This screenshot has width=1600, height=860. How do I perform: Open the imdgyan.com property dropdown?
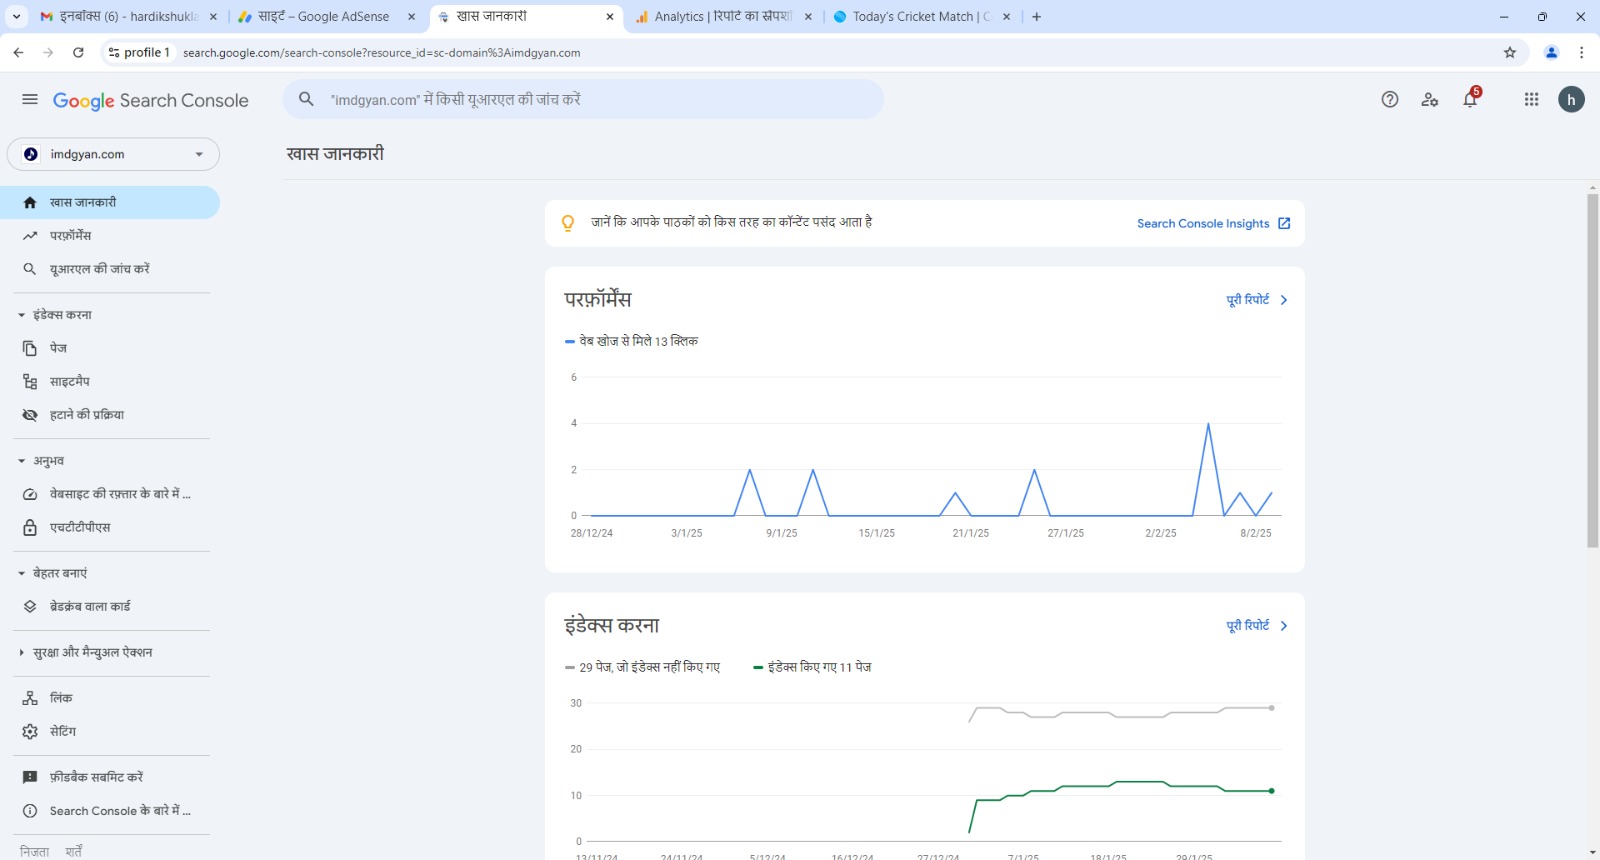tap(113, 154)
